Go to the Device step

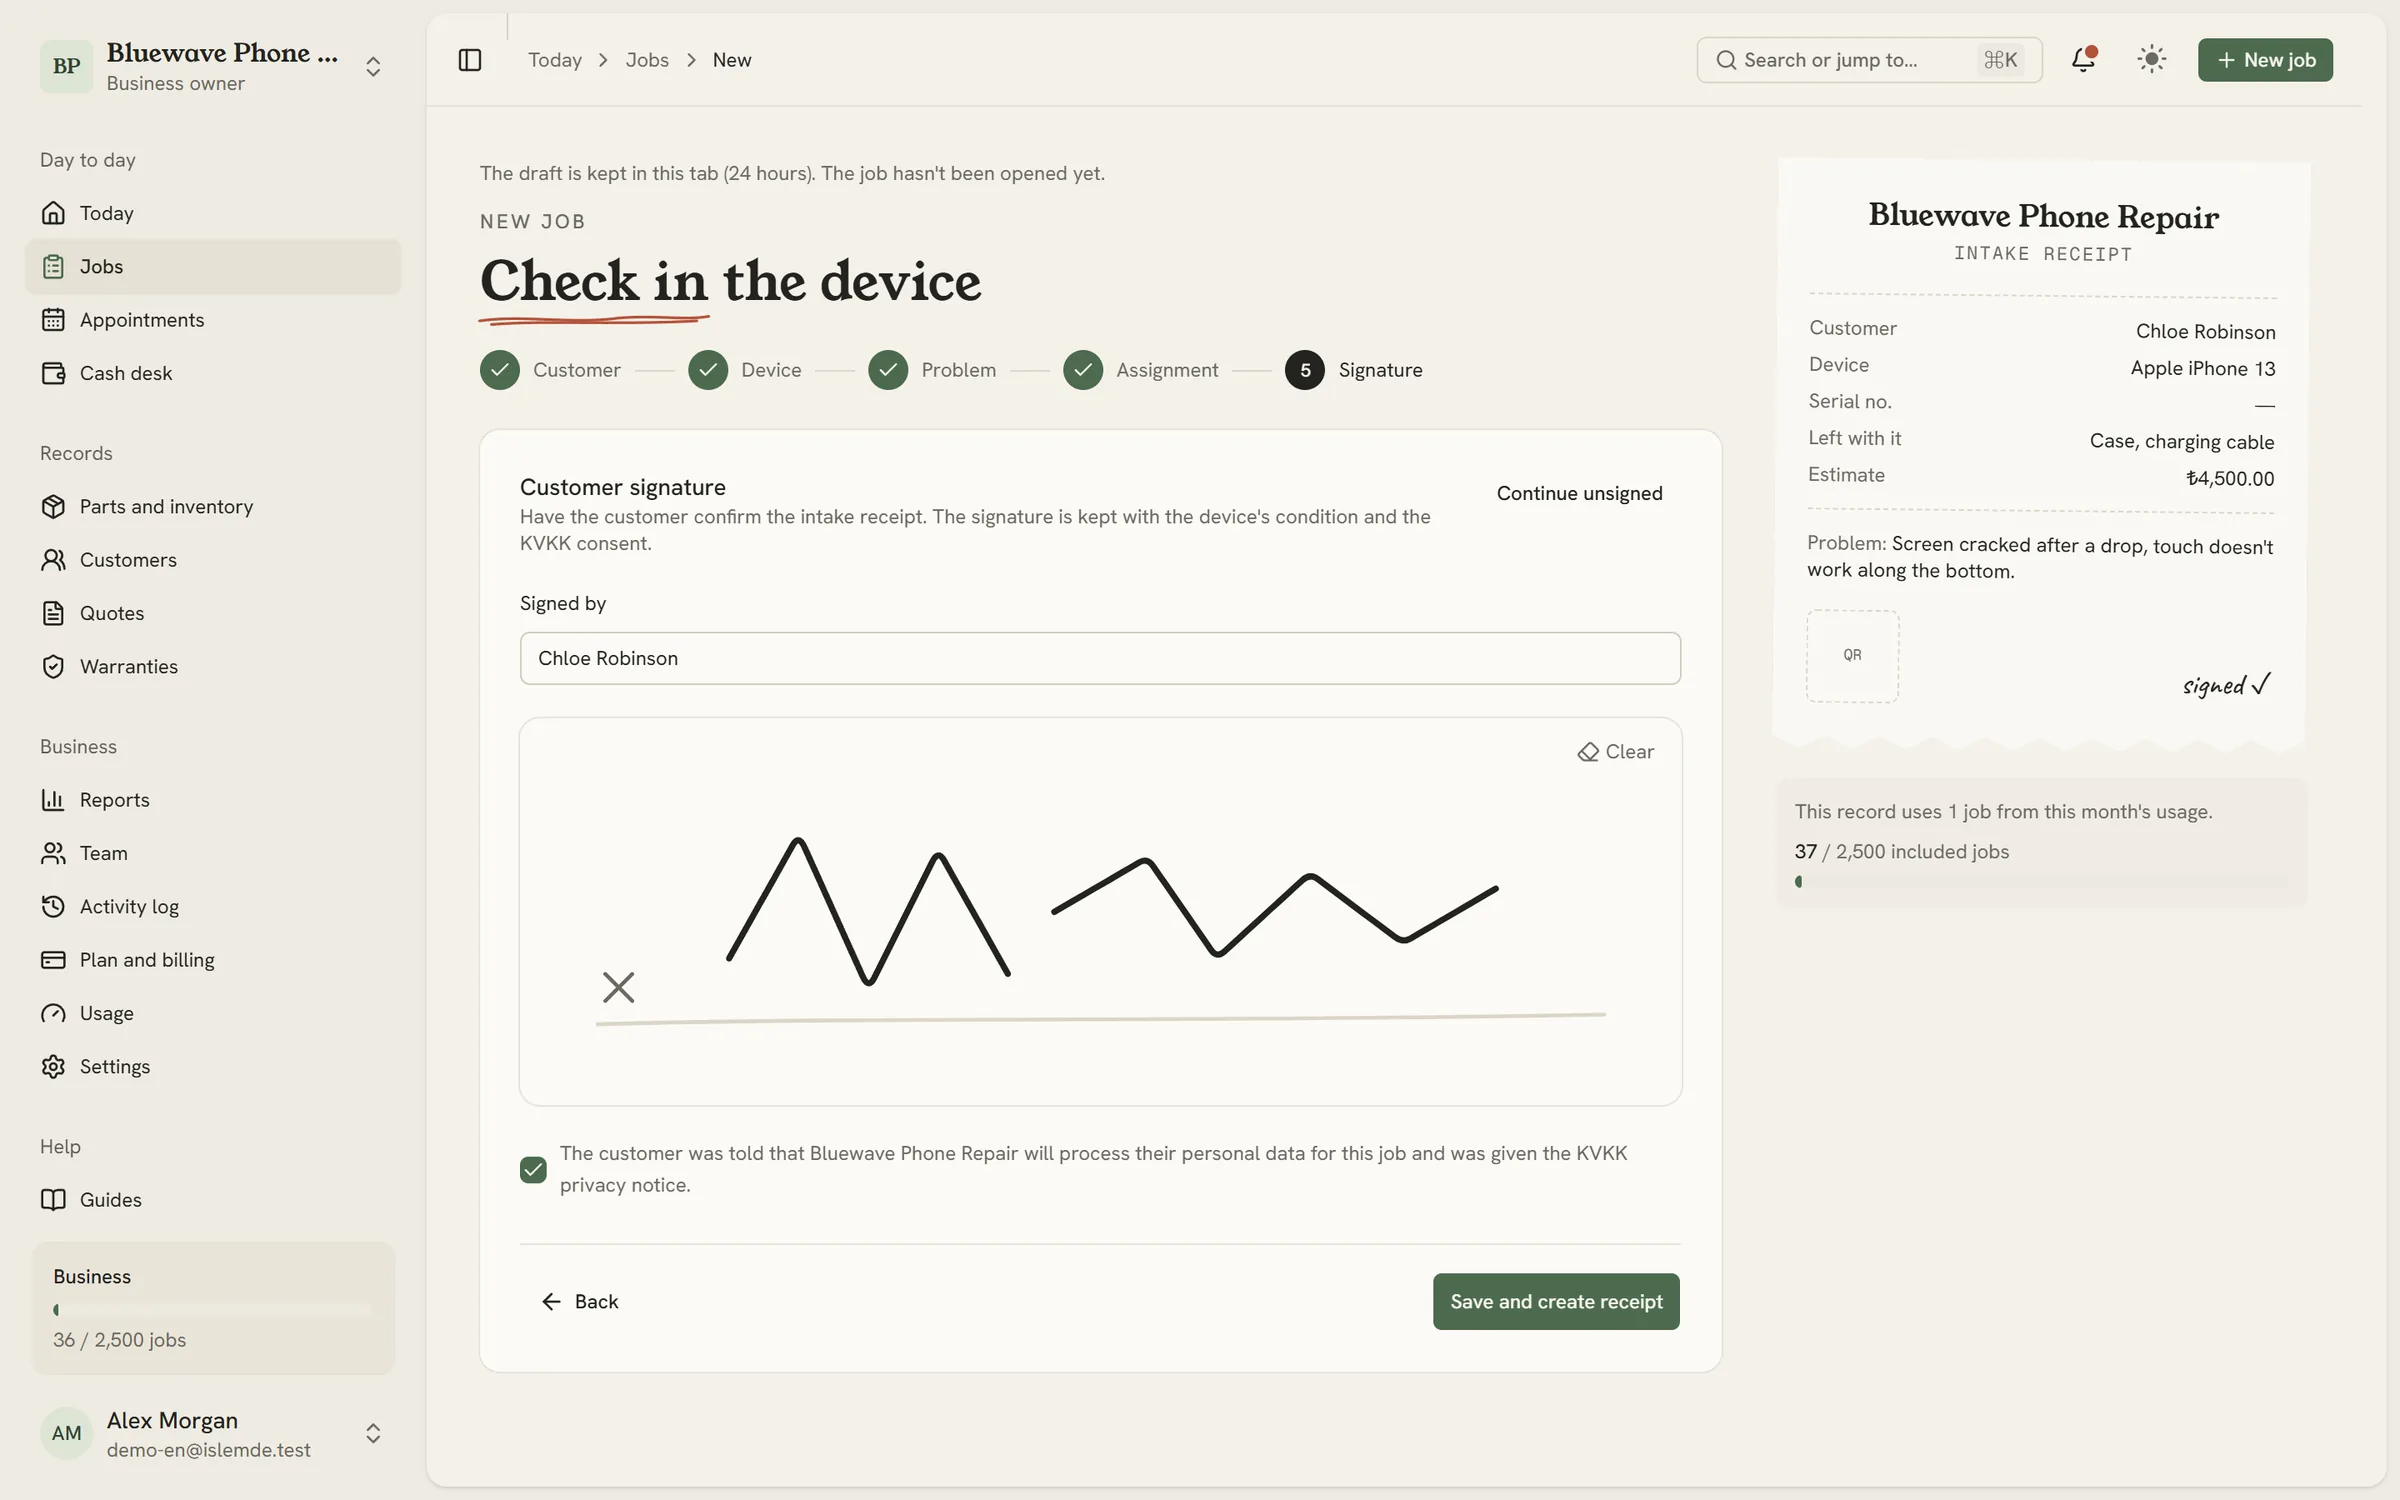745,370
